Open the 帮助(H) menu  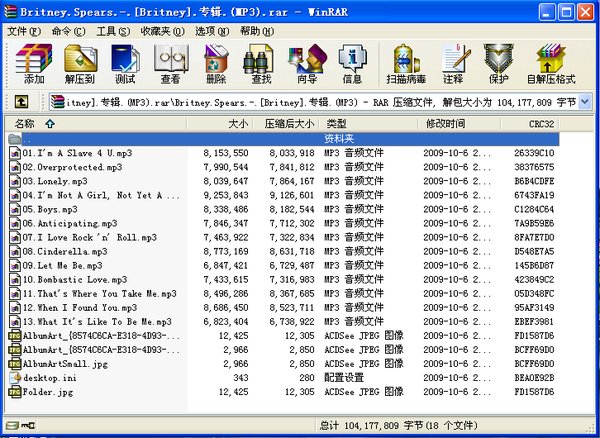point(257,31)
